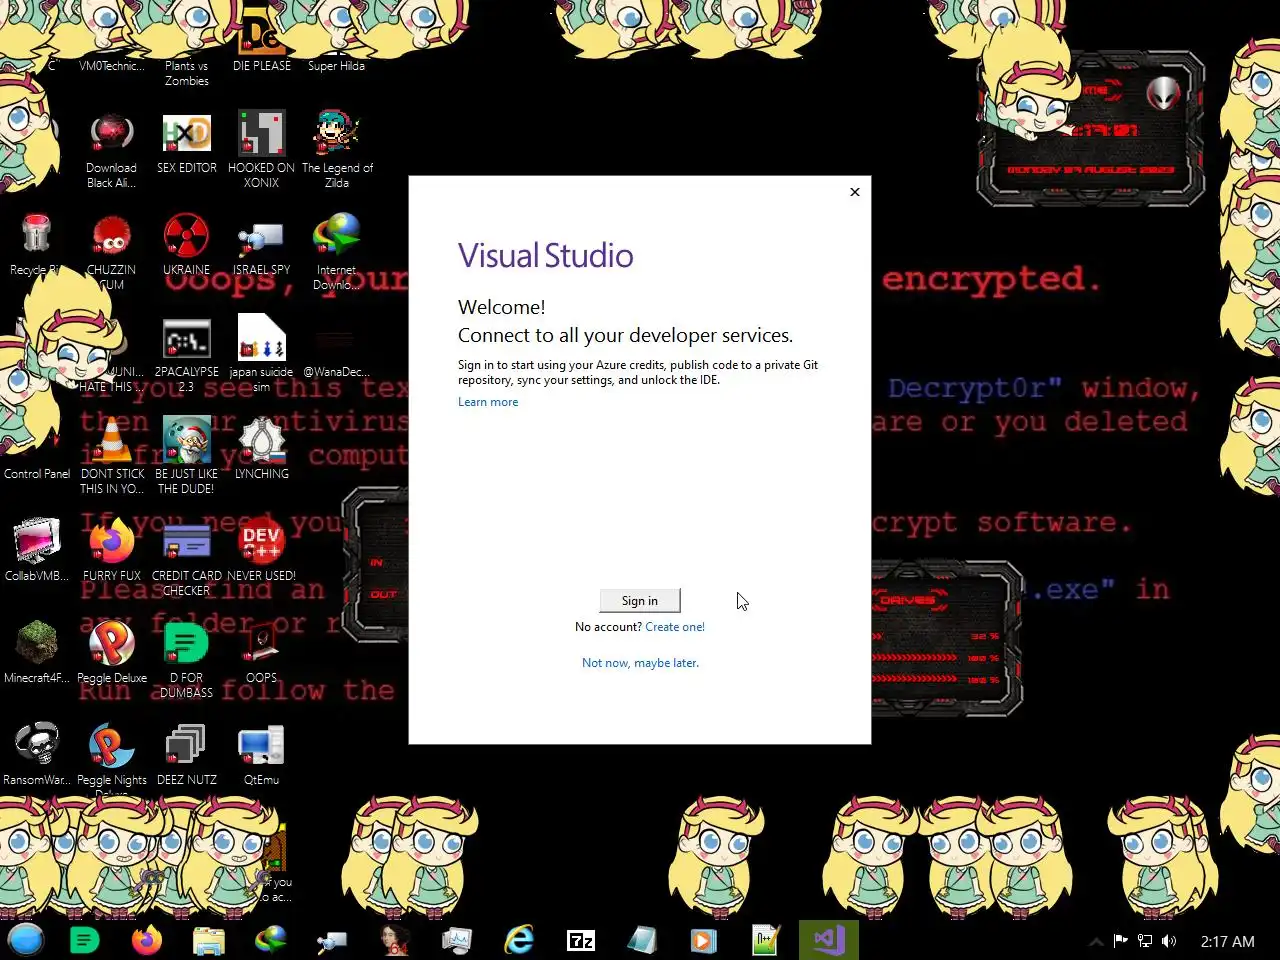Choose Not now, maybe later
1280x960 pixels.
click(640, 663)
